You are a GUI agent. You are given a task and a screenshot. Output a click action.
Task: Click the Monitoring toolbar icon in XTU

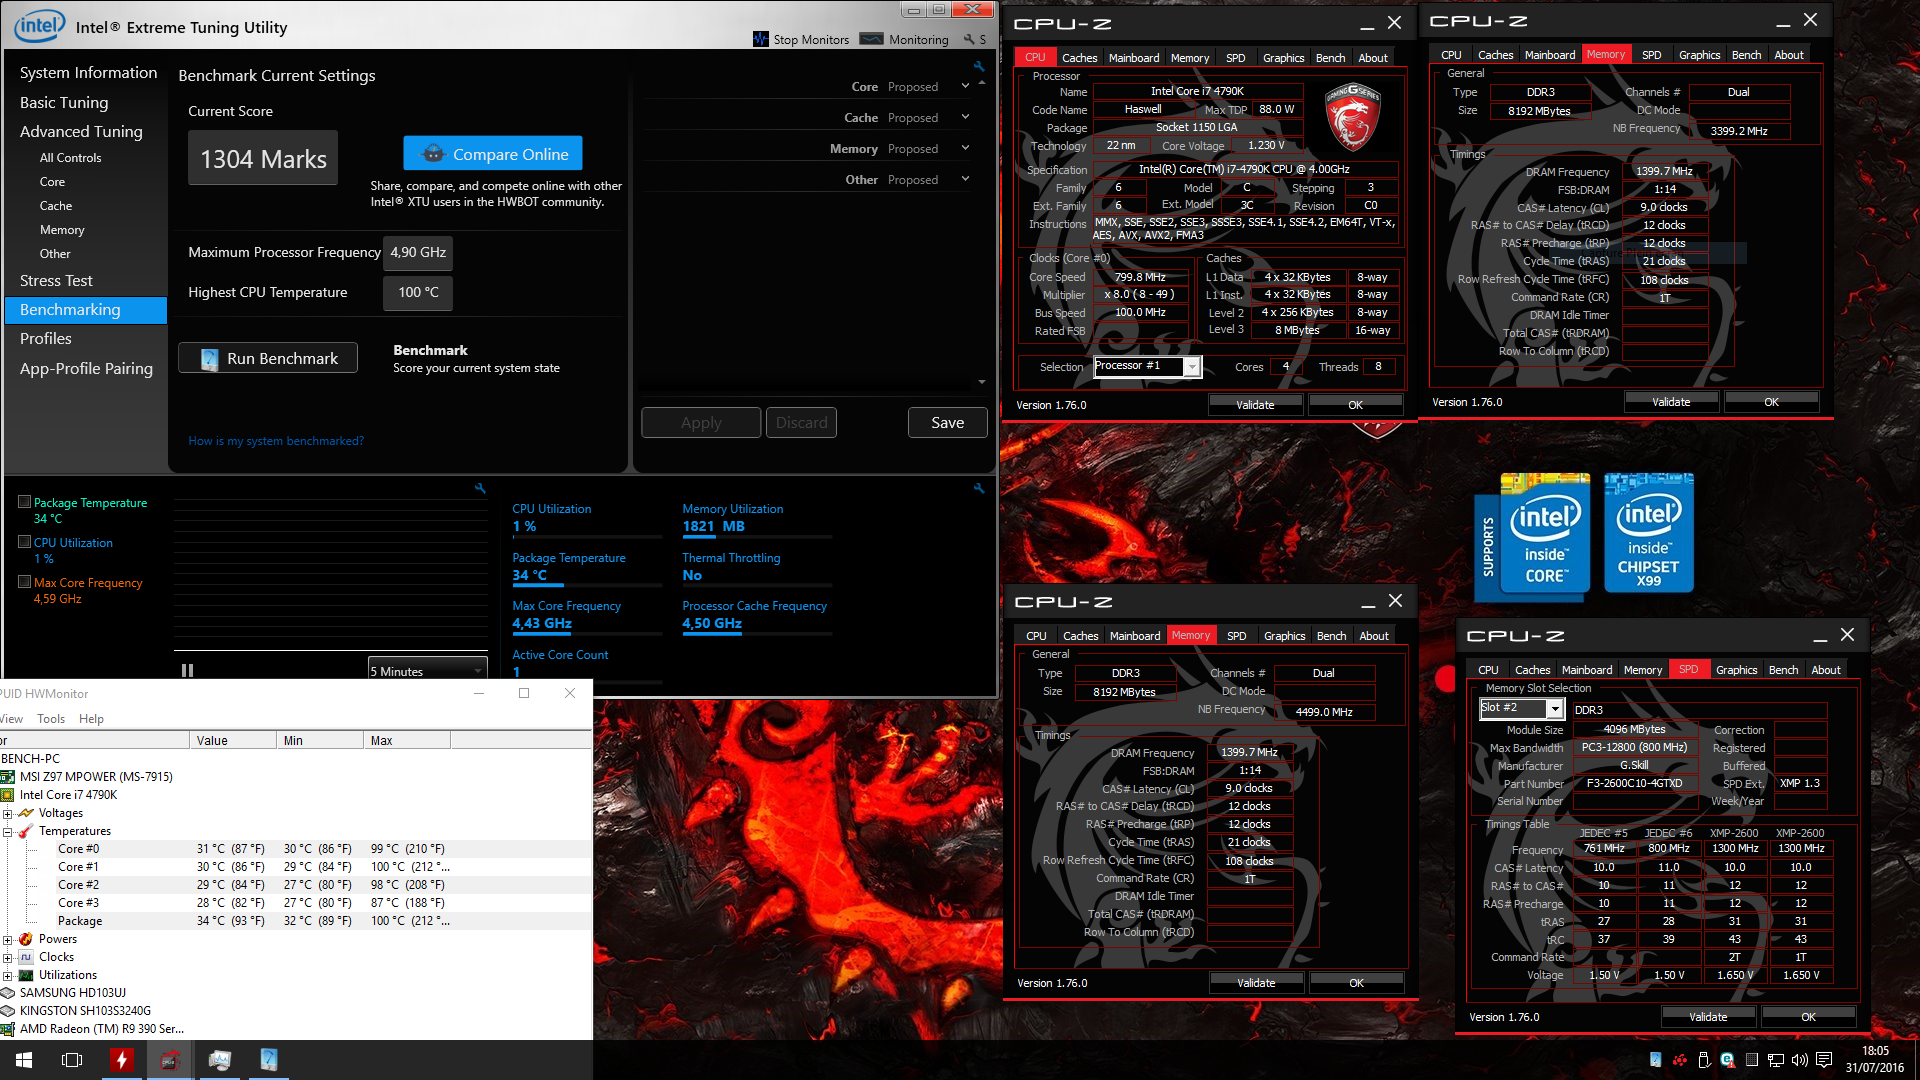872,39
